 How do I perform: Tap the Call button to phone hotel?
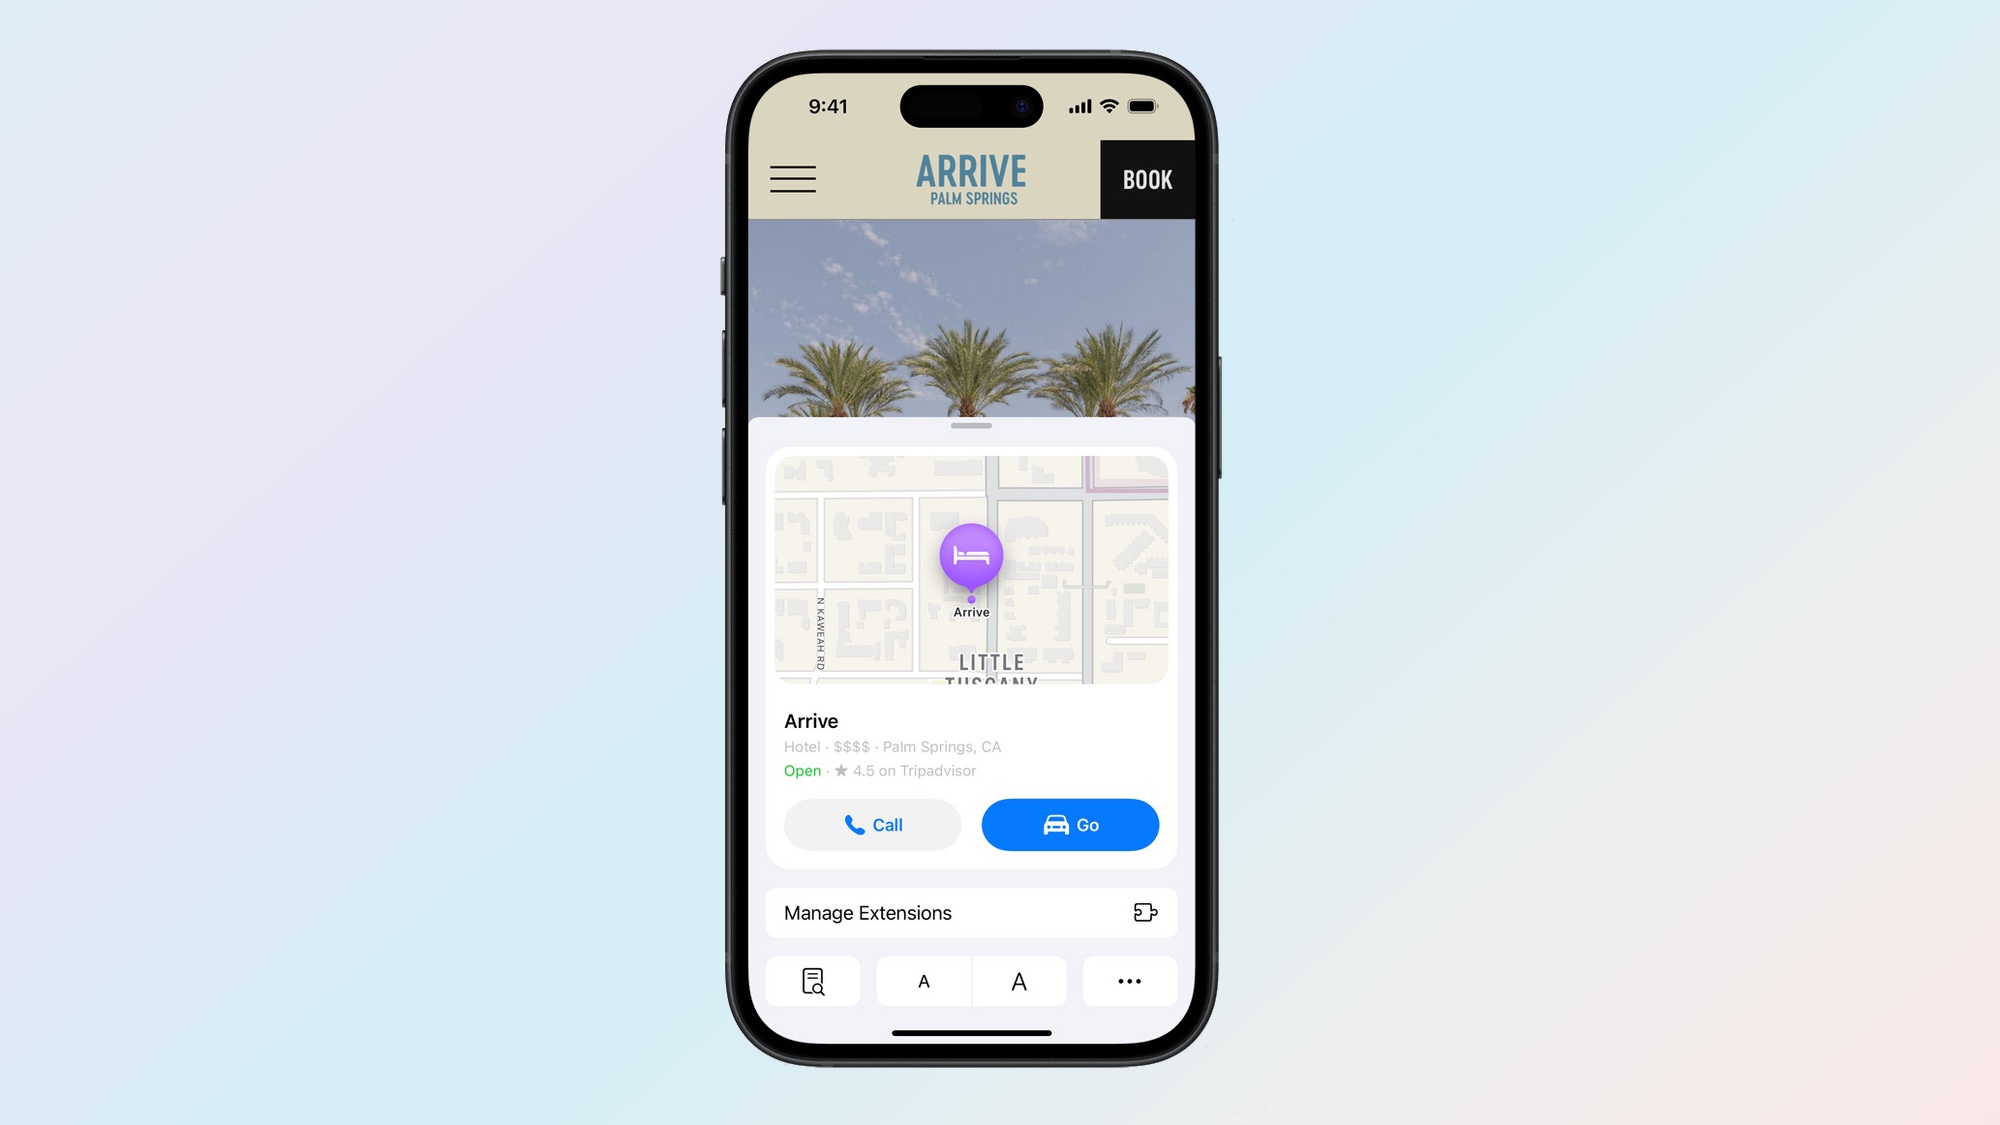[x=872, y=824]
